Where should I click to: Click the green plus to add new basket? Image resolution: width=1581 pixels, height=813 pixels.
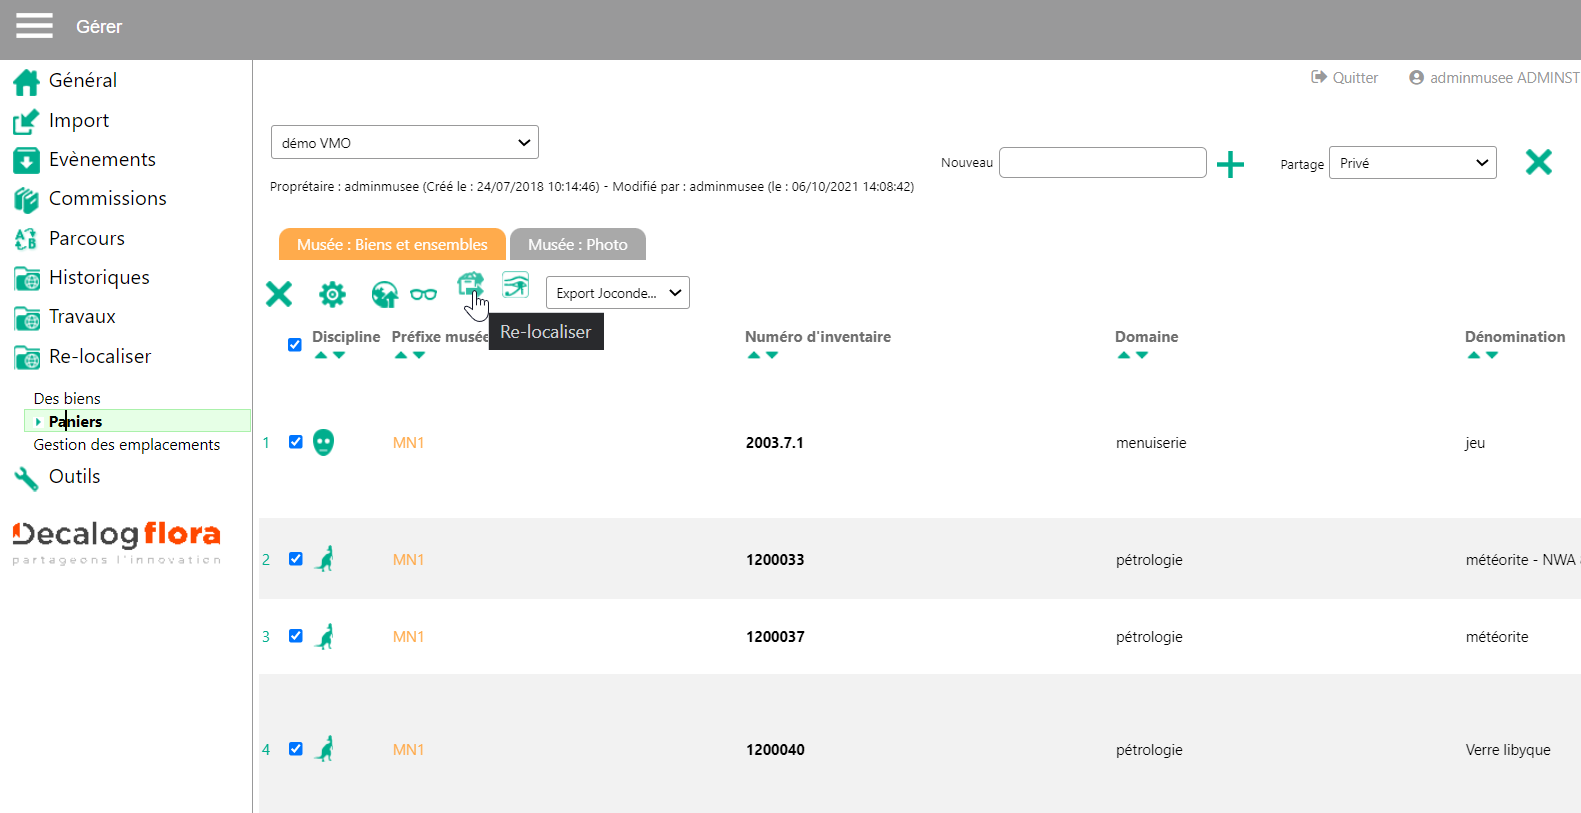[1230, 164]
